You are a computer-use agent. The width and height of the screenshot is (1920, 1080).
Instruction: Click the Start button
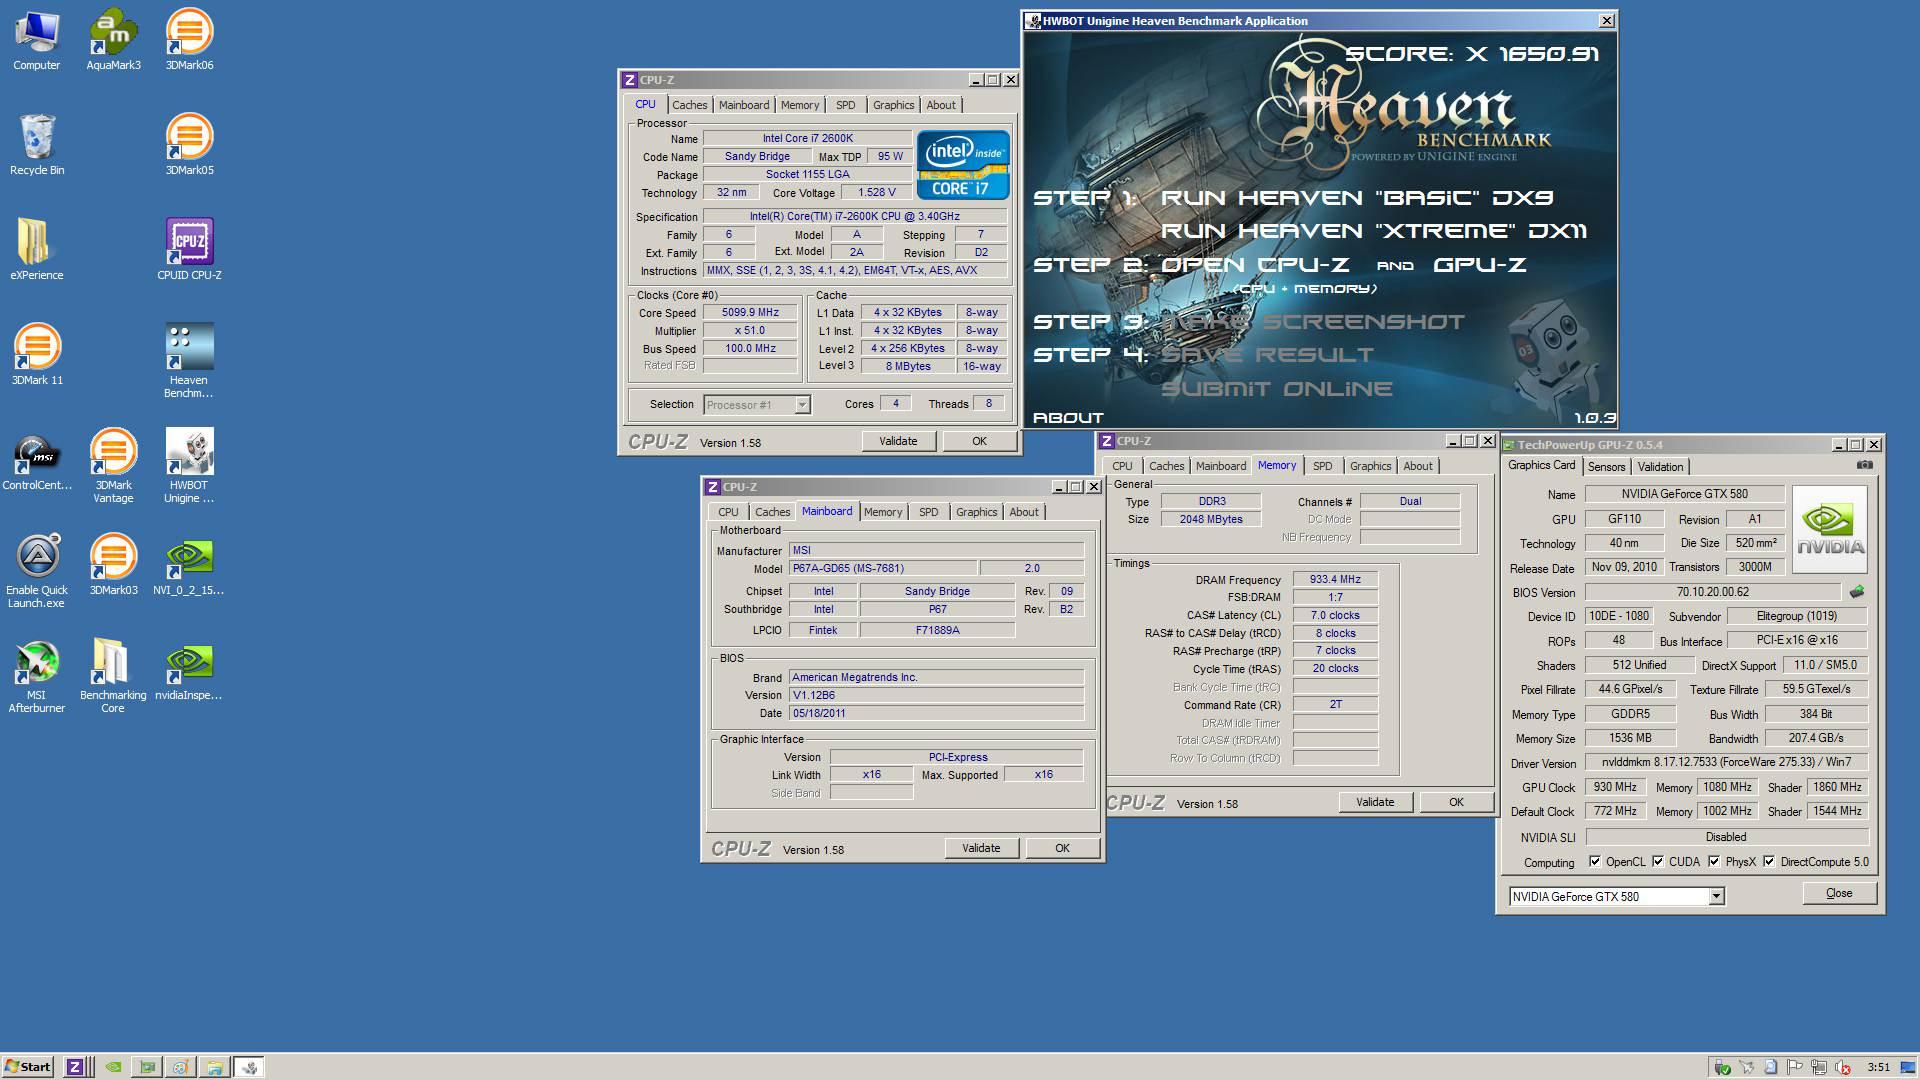[x=28, y=1067]
